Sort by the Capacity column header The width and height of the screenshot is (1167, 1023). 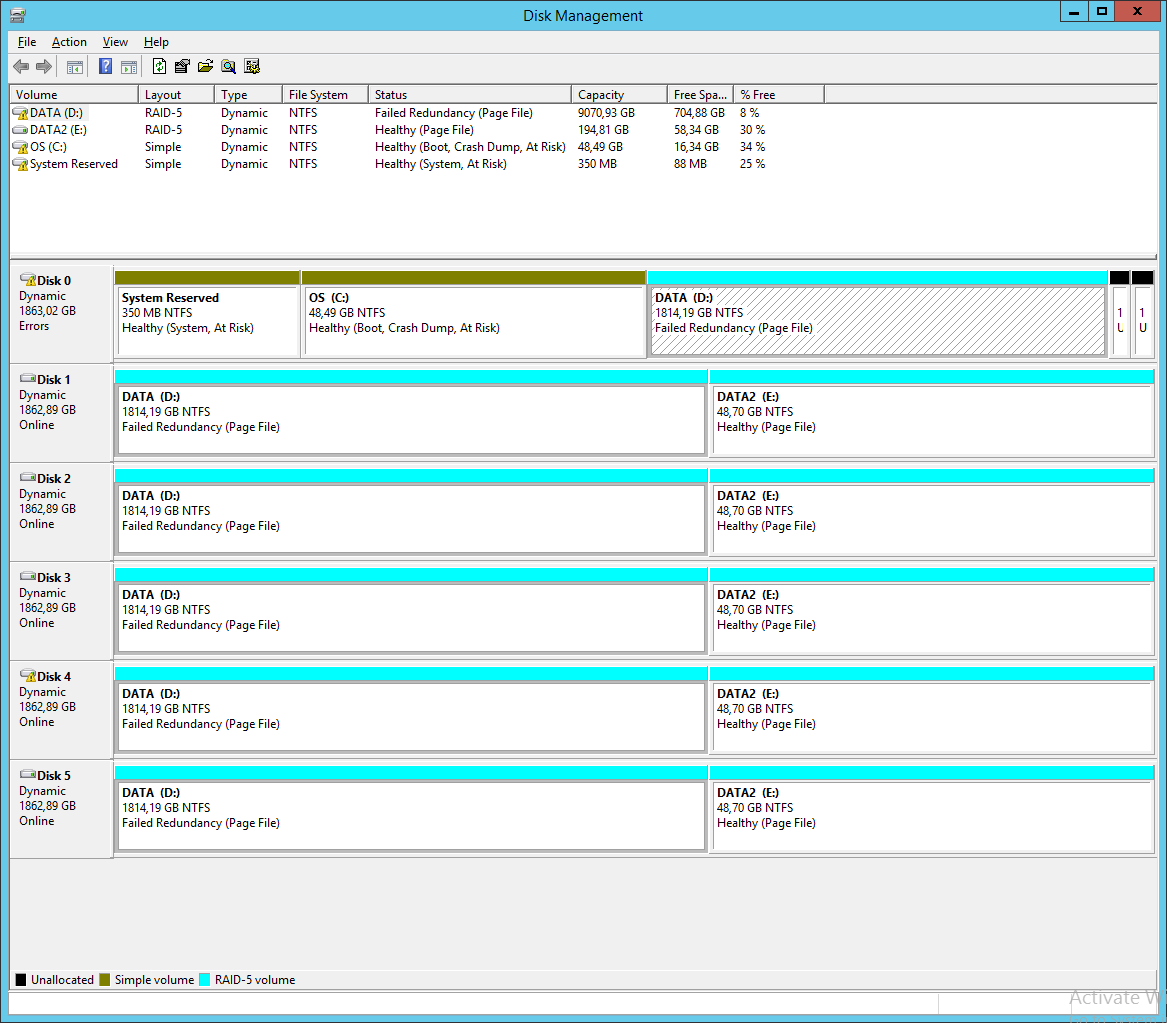(619, 94)
